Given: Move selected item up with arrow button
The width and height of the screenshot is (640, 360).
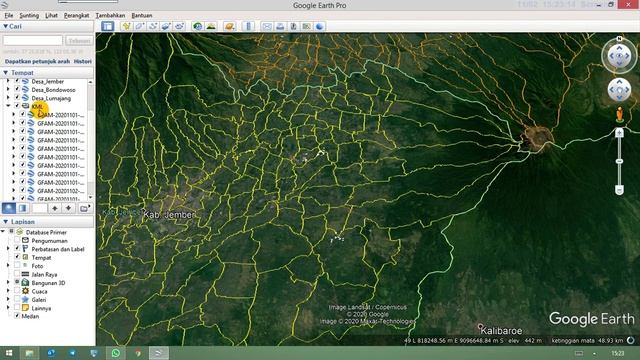Looking at the screenshot, I should coord(55,208).
